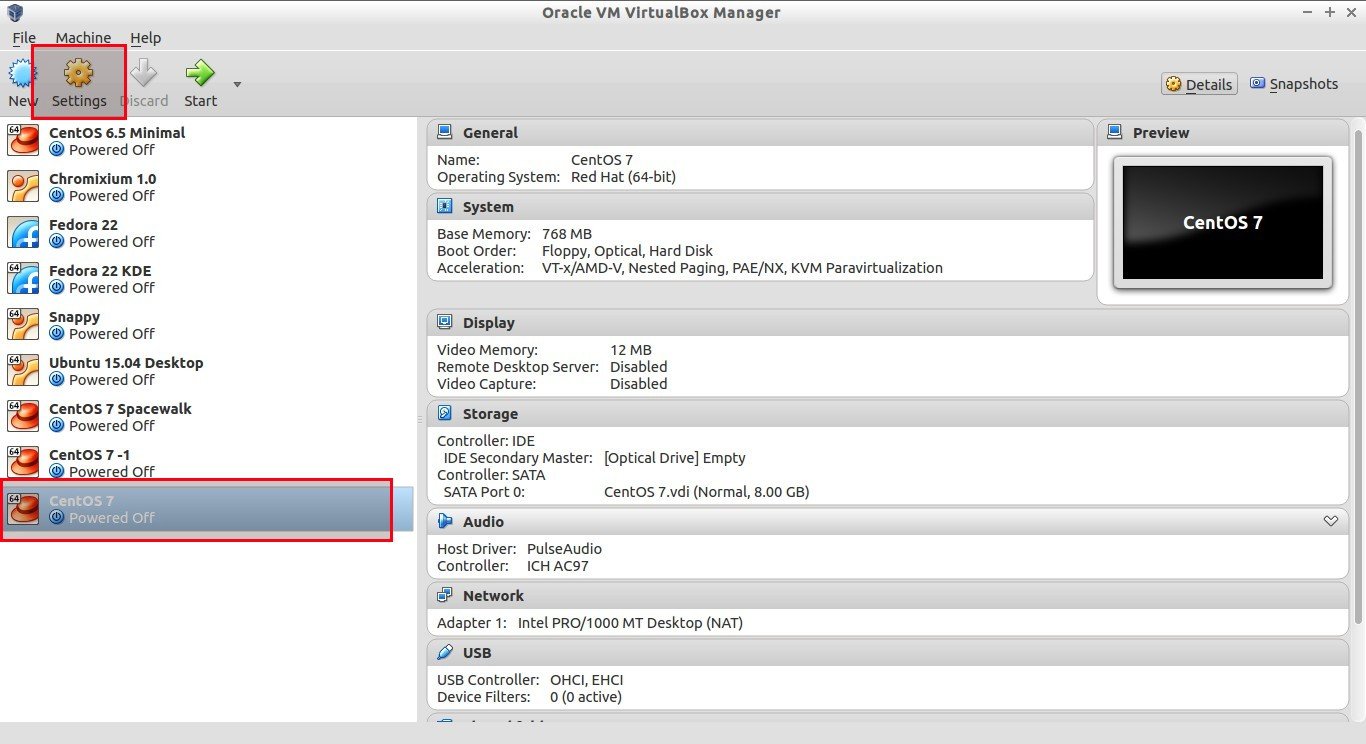Open the Help menu

145,38
